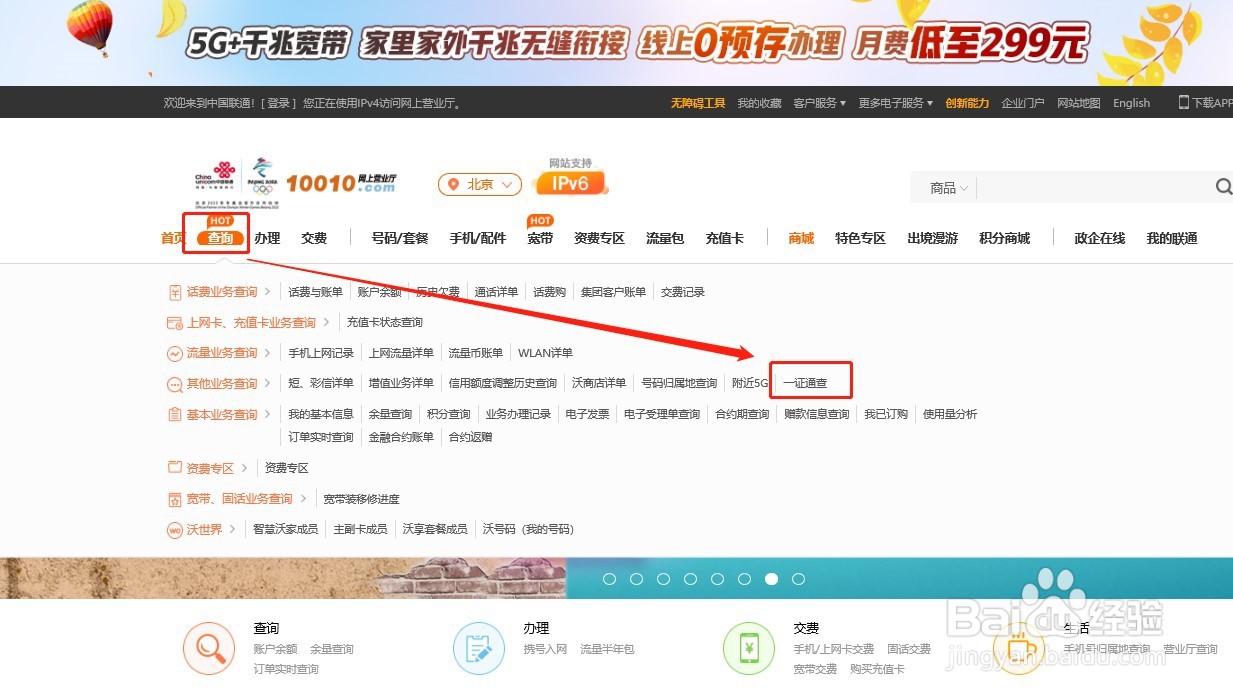The height and width of the screenshot is (699, 1233).
Task: Open the 附近5G link
Action: (750, 383)
